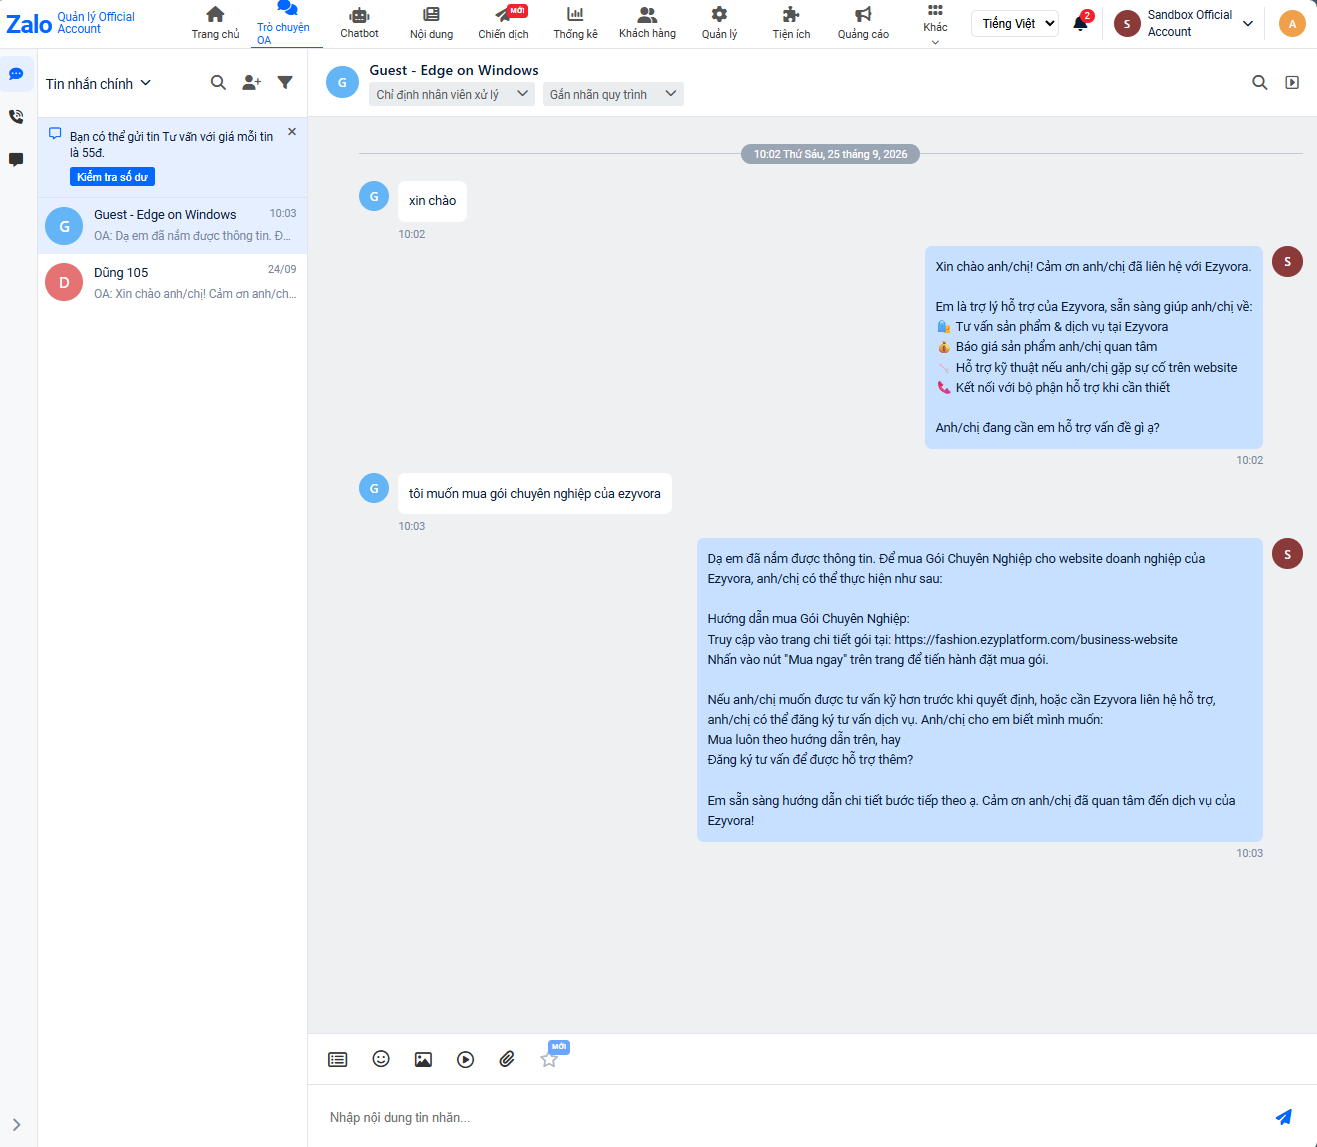Open the Trò chuyện OA tab
This screenshot has height=1147, width=1317.
coord(286,23)
